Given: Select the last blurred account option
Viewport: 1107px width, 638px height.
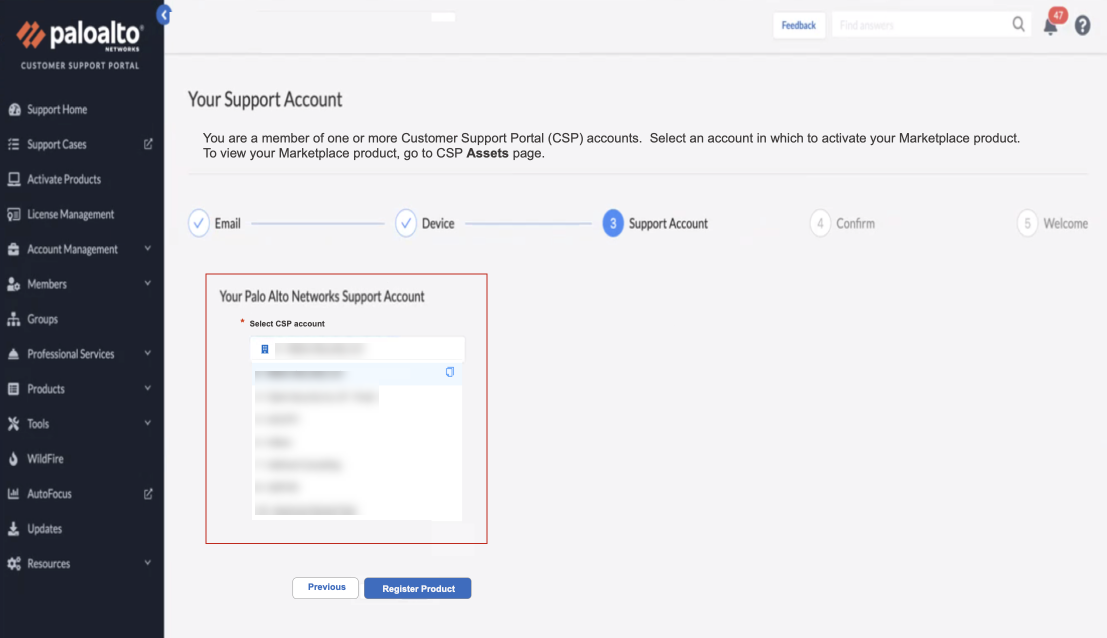Looking at the screenshot, I should tap(357, 510).
